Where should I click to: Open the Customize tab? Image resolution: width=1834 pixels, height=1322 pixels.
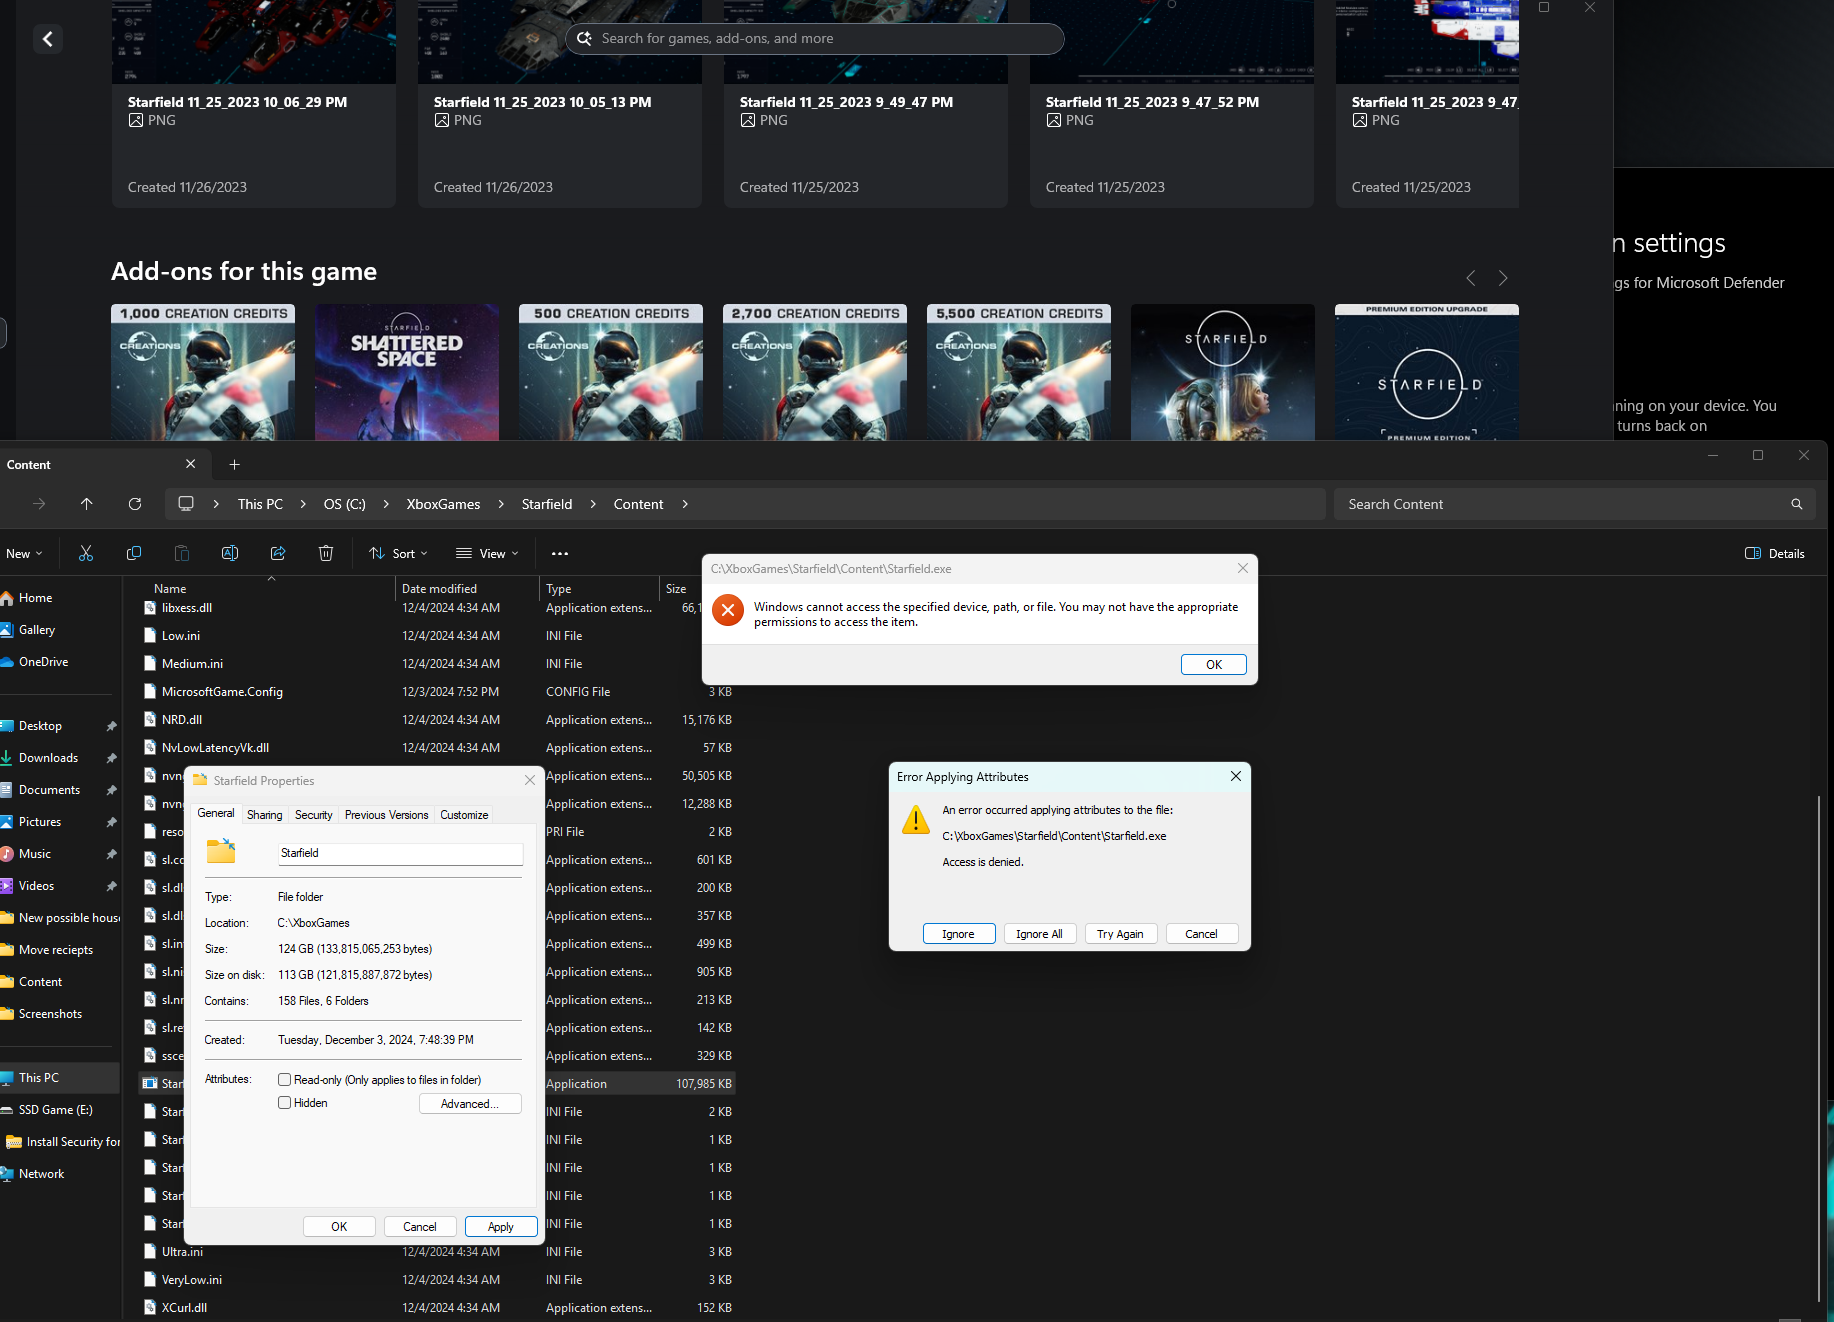coord(465,815)
